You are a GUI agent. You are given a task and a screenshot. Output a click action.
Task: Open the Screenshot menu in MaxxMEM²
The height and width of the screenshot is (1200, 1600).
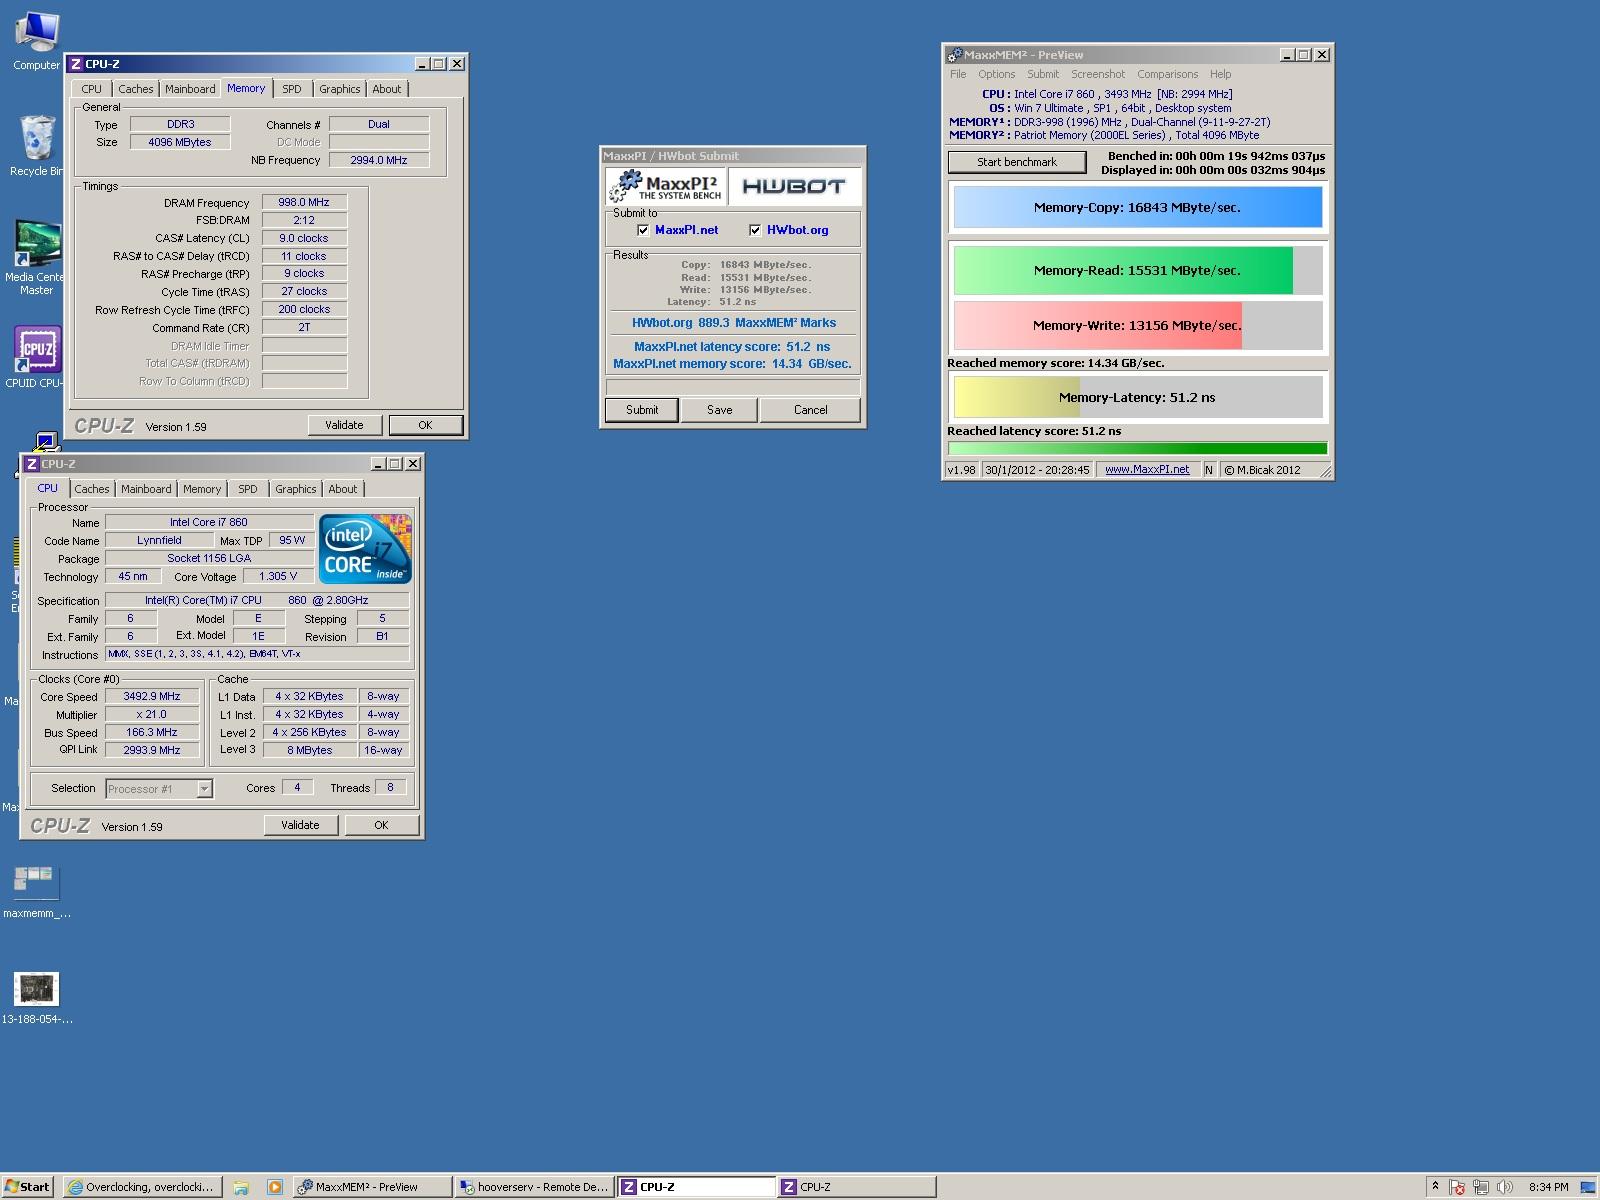(x=1098, y=74)
